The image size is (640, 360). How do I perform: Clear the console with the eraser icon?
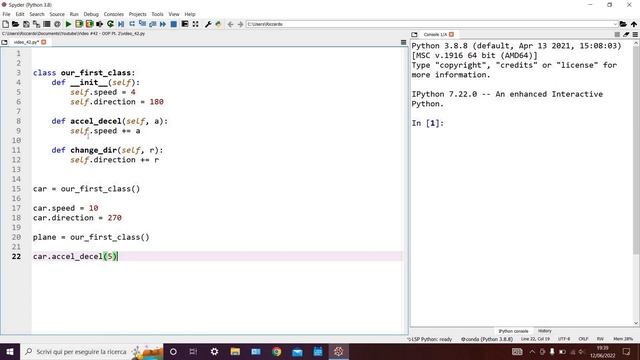coord(626,35)
